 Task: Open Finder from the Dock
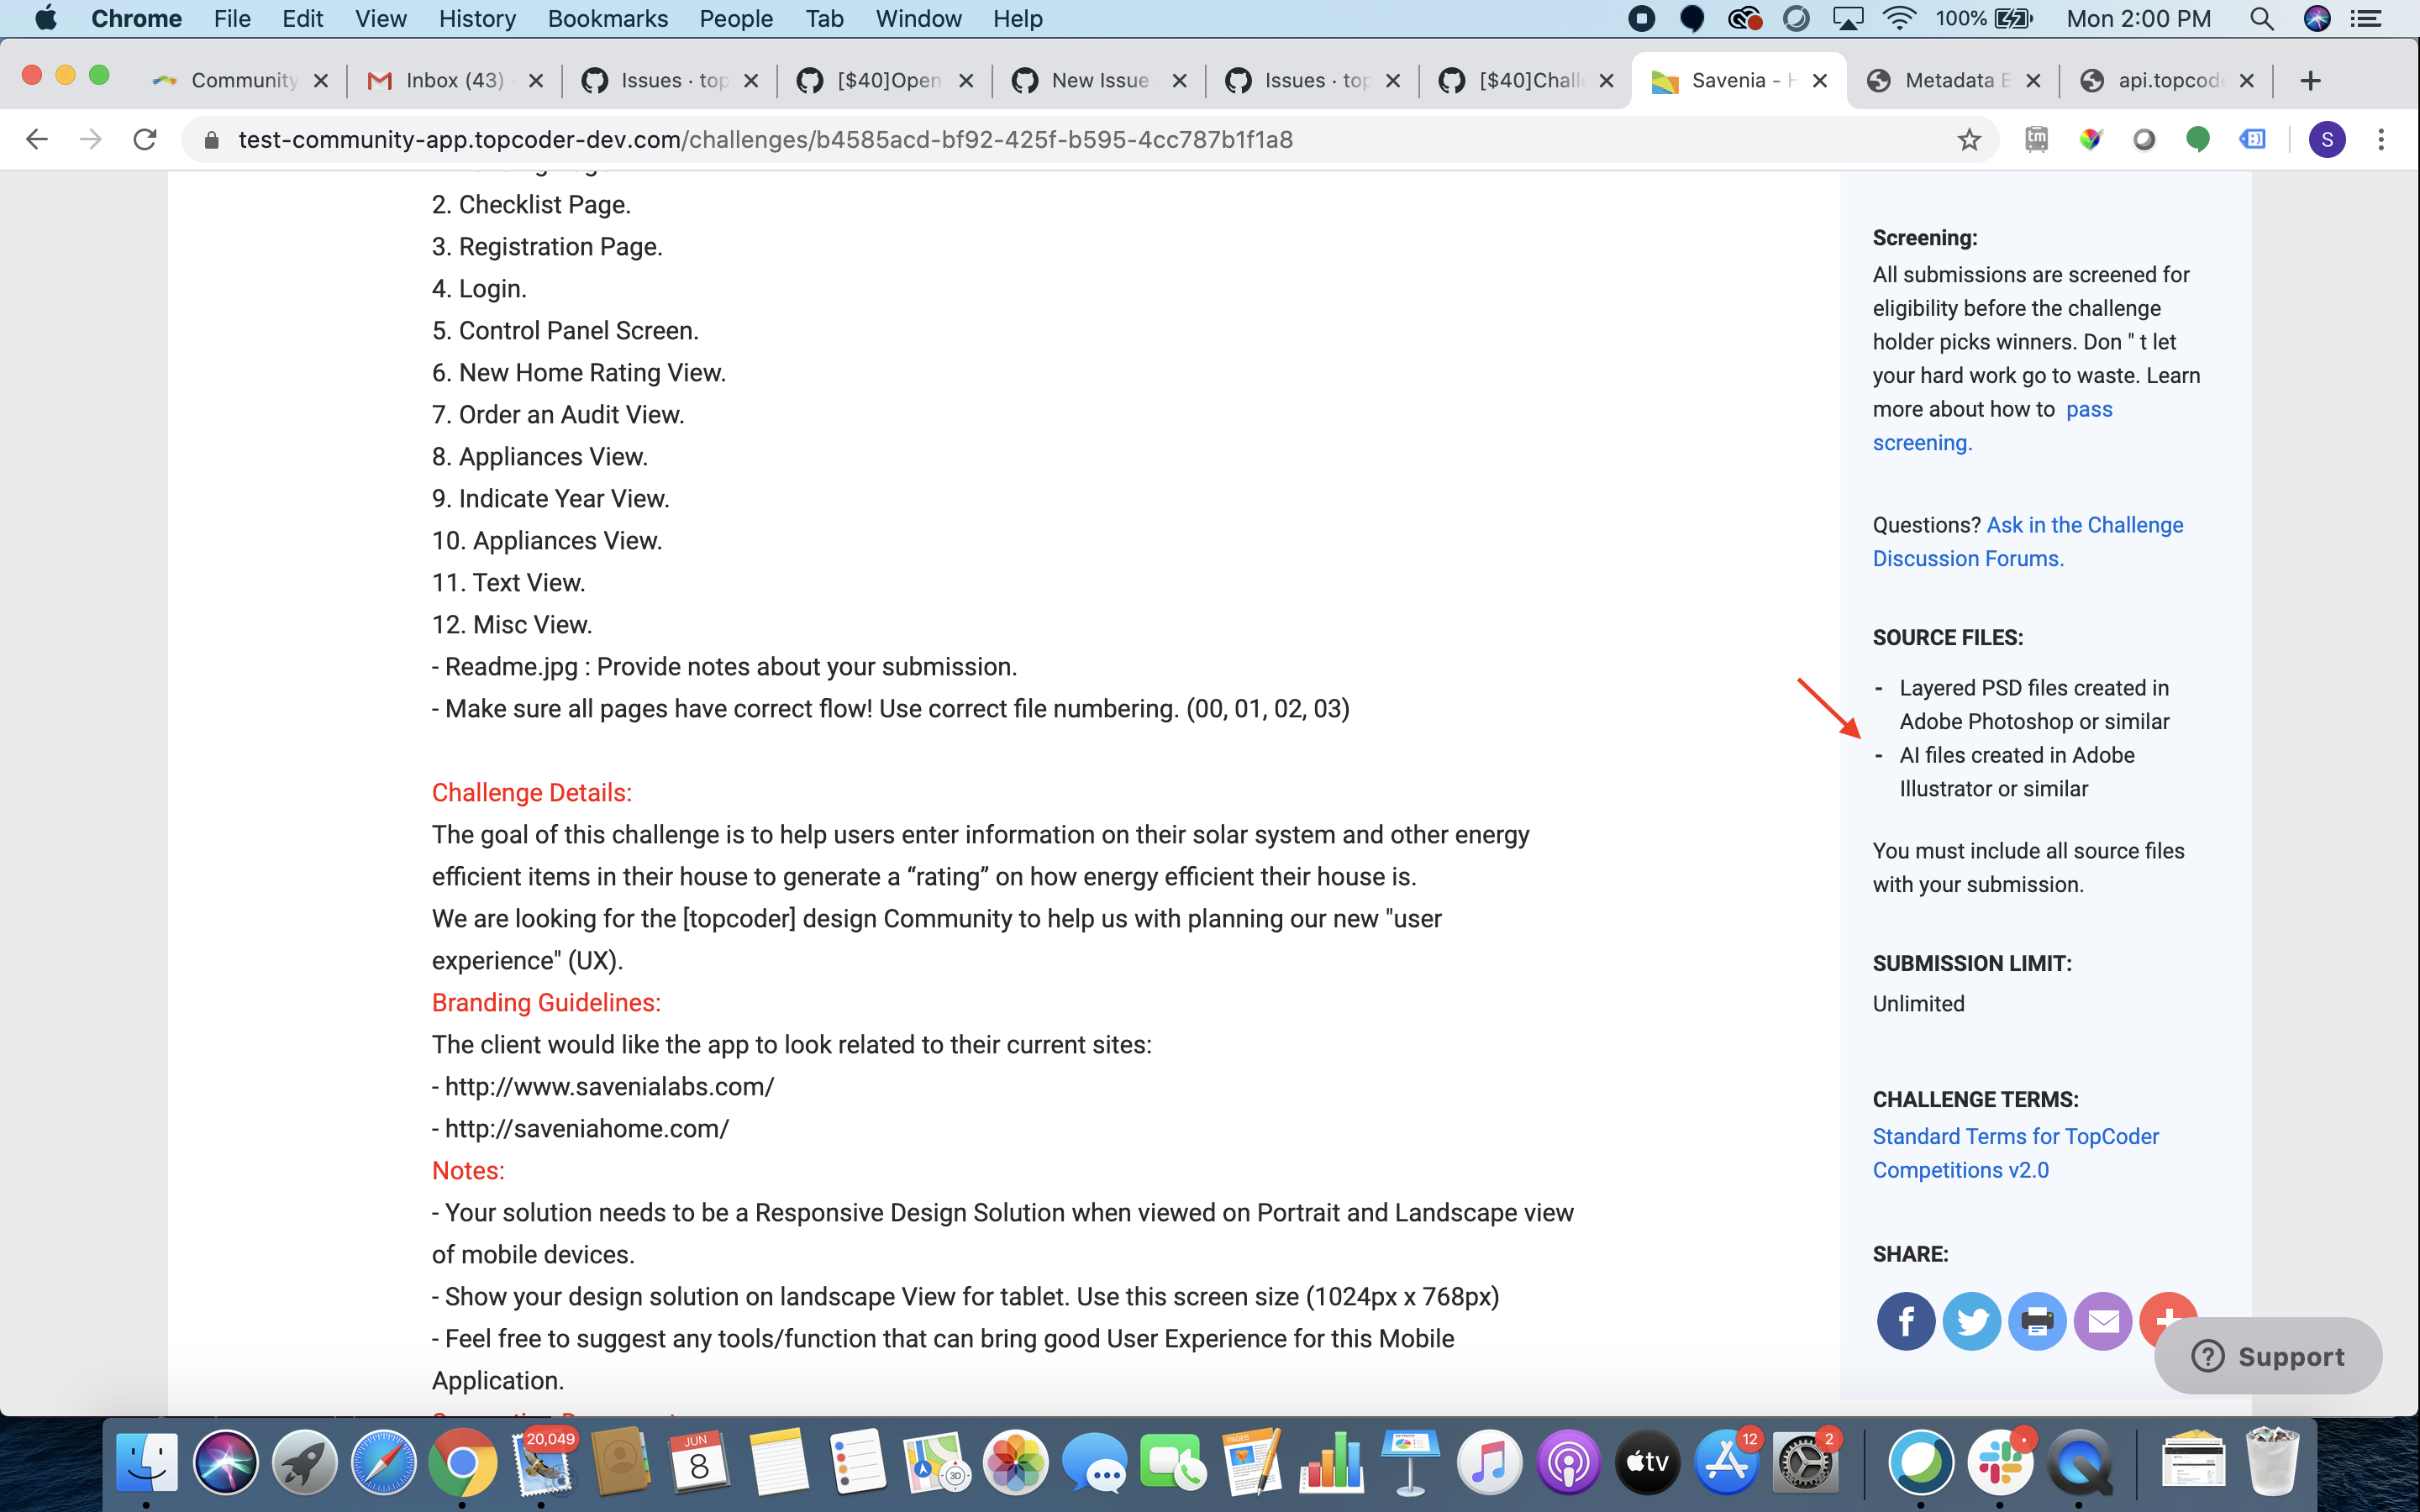pos(146,1462)
